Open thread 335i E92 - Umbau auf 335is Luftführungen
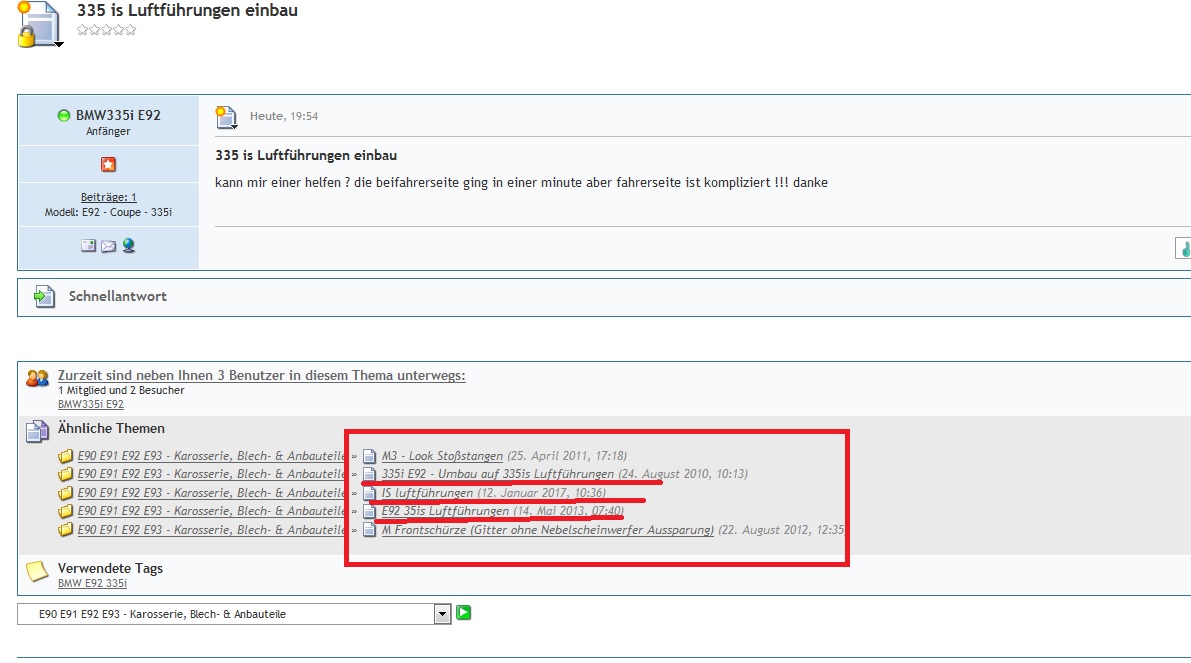Screen dimensions: 1191x663 coord(498,474)
